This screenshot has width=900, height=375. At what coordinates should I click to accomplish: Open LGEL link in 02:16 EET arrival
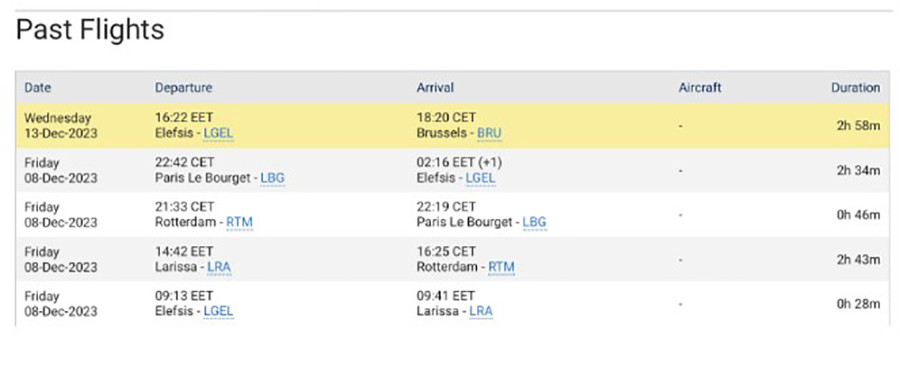(x=480, y=178)
